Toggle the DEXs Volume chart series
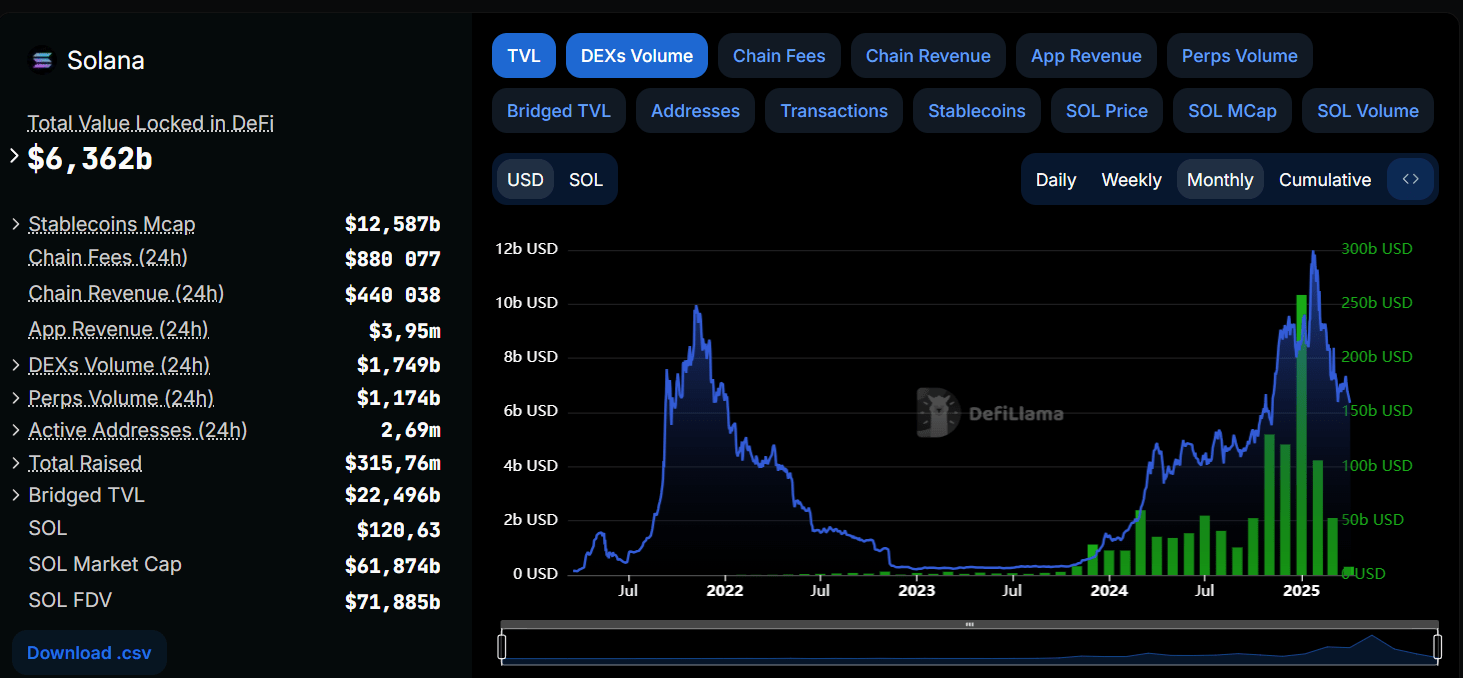This screenshot has height=678, width=1463. 637,56
